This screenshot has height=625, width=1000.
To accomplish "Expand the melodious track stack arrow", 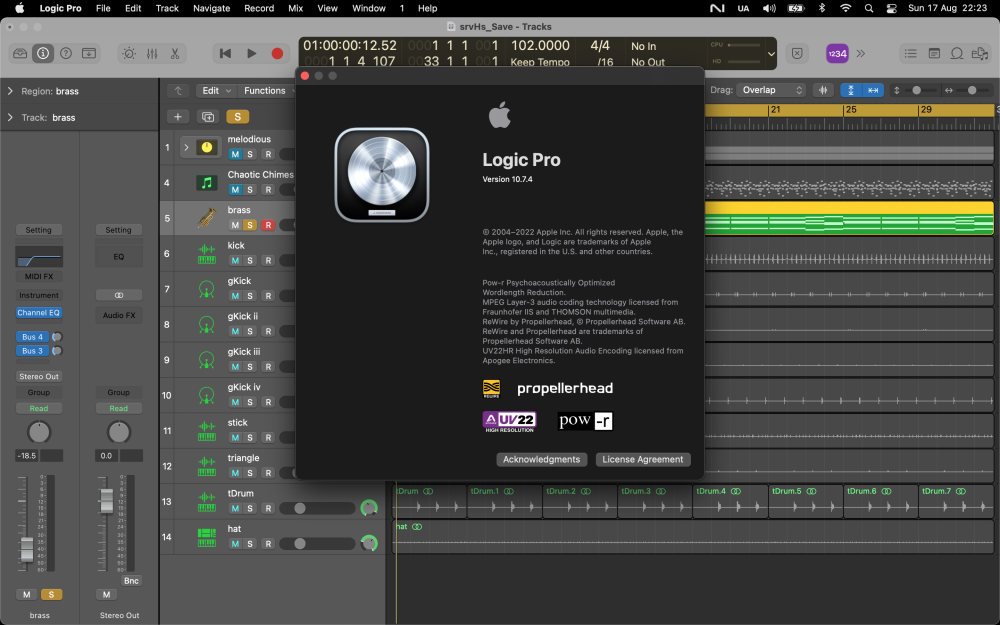I will coord(186,147).
